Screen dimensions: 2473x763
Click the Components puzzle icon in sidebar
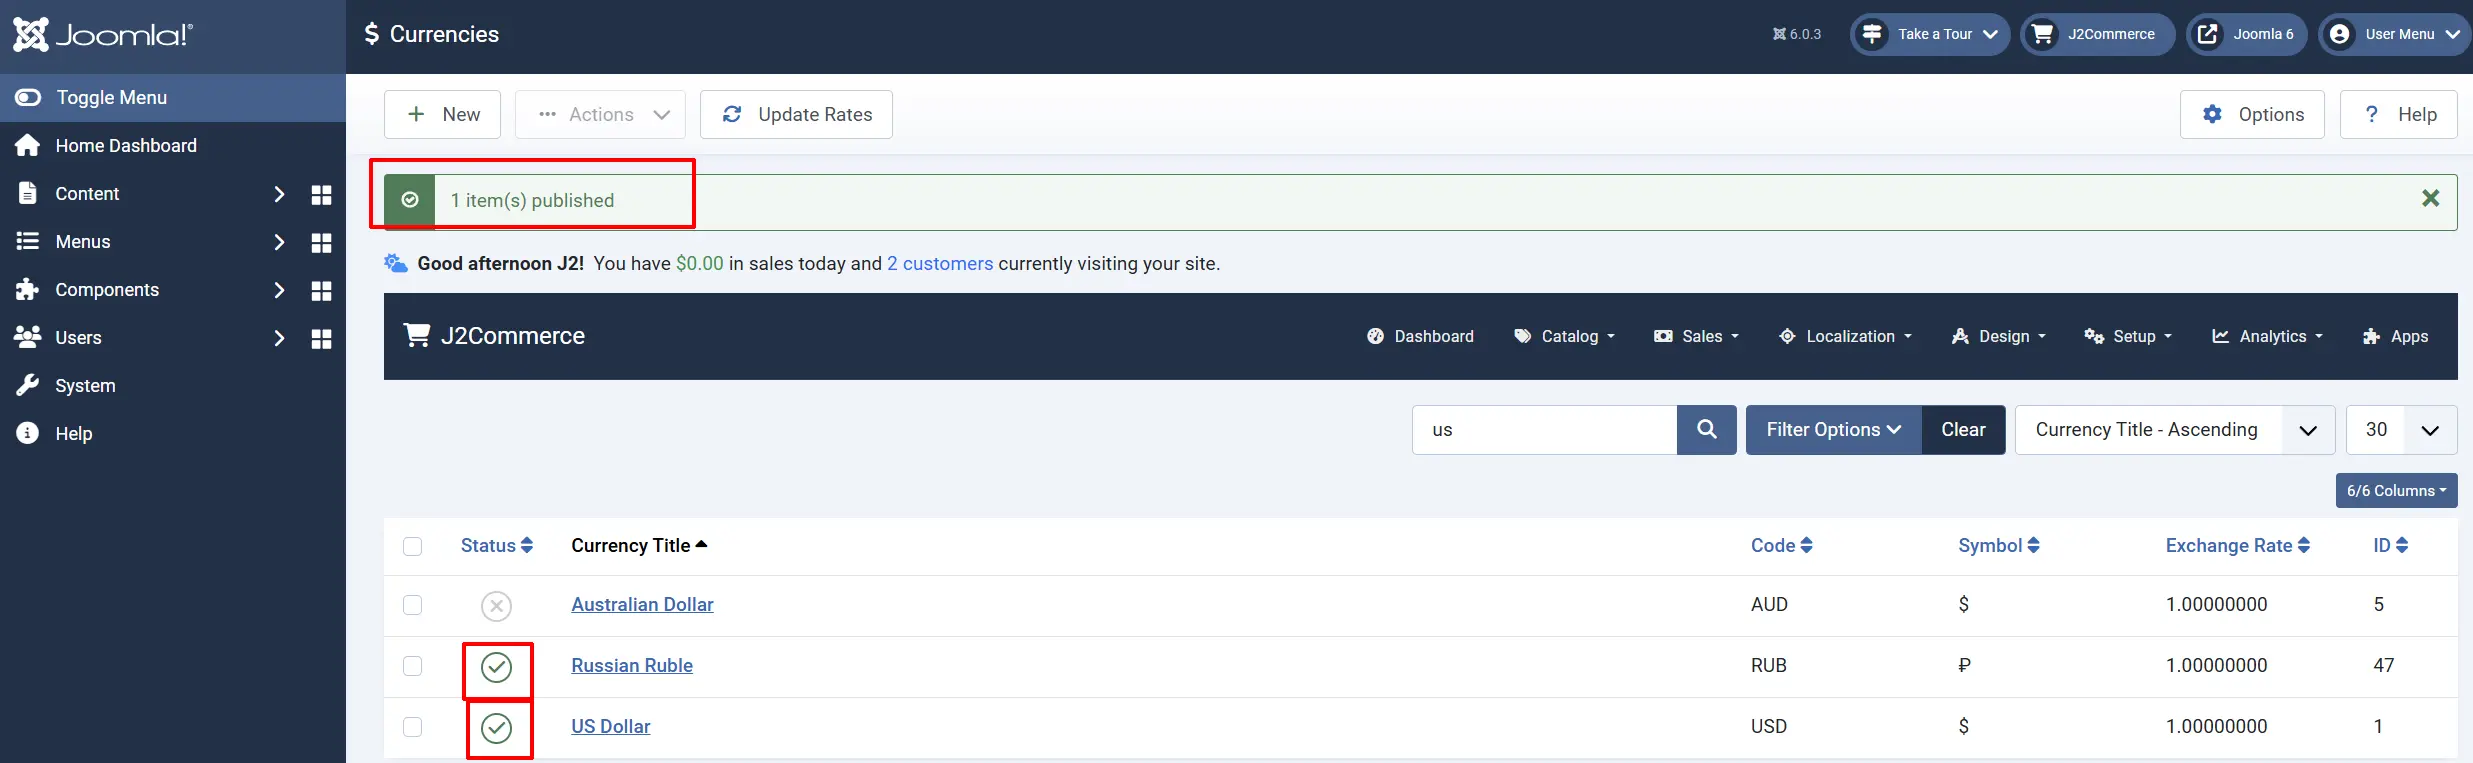[x=28, y=290]
